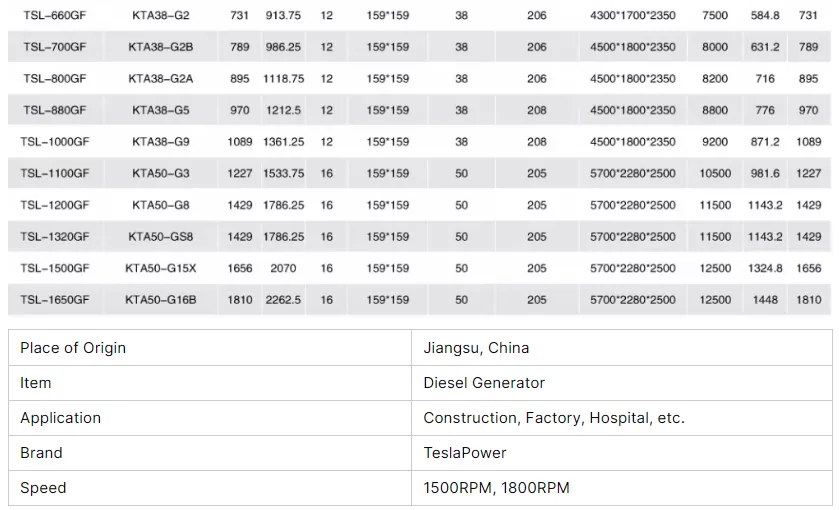This screenshot has width=839, height=510.
Task: Click the TSL-1320GF model cell
Action: tap(55, 237)
